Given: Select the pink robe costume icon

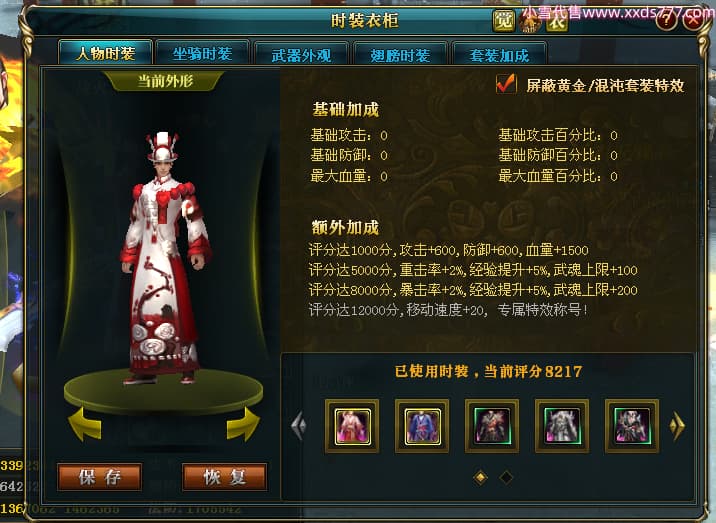Looking at the screenshot, I should click(x=352, y=426).
